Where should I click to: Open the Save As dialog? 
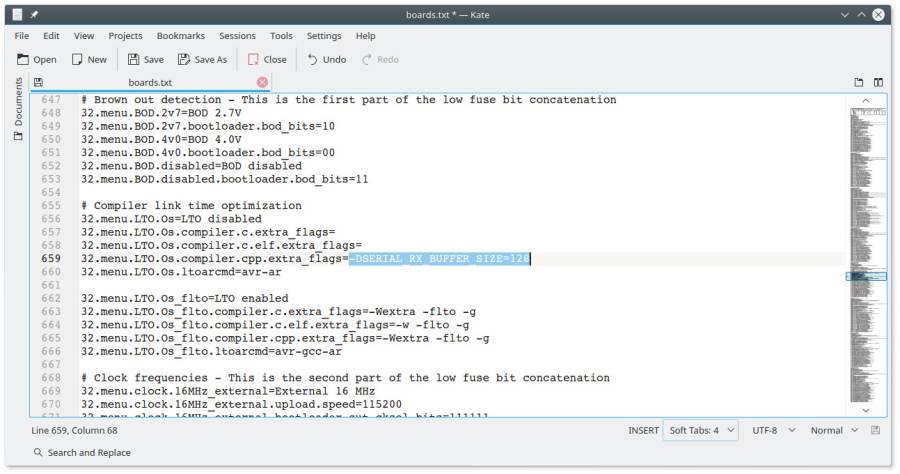click(202, 60)
